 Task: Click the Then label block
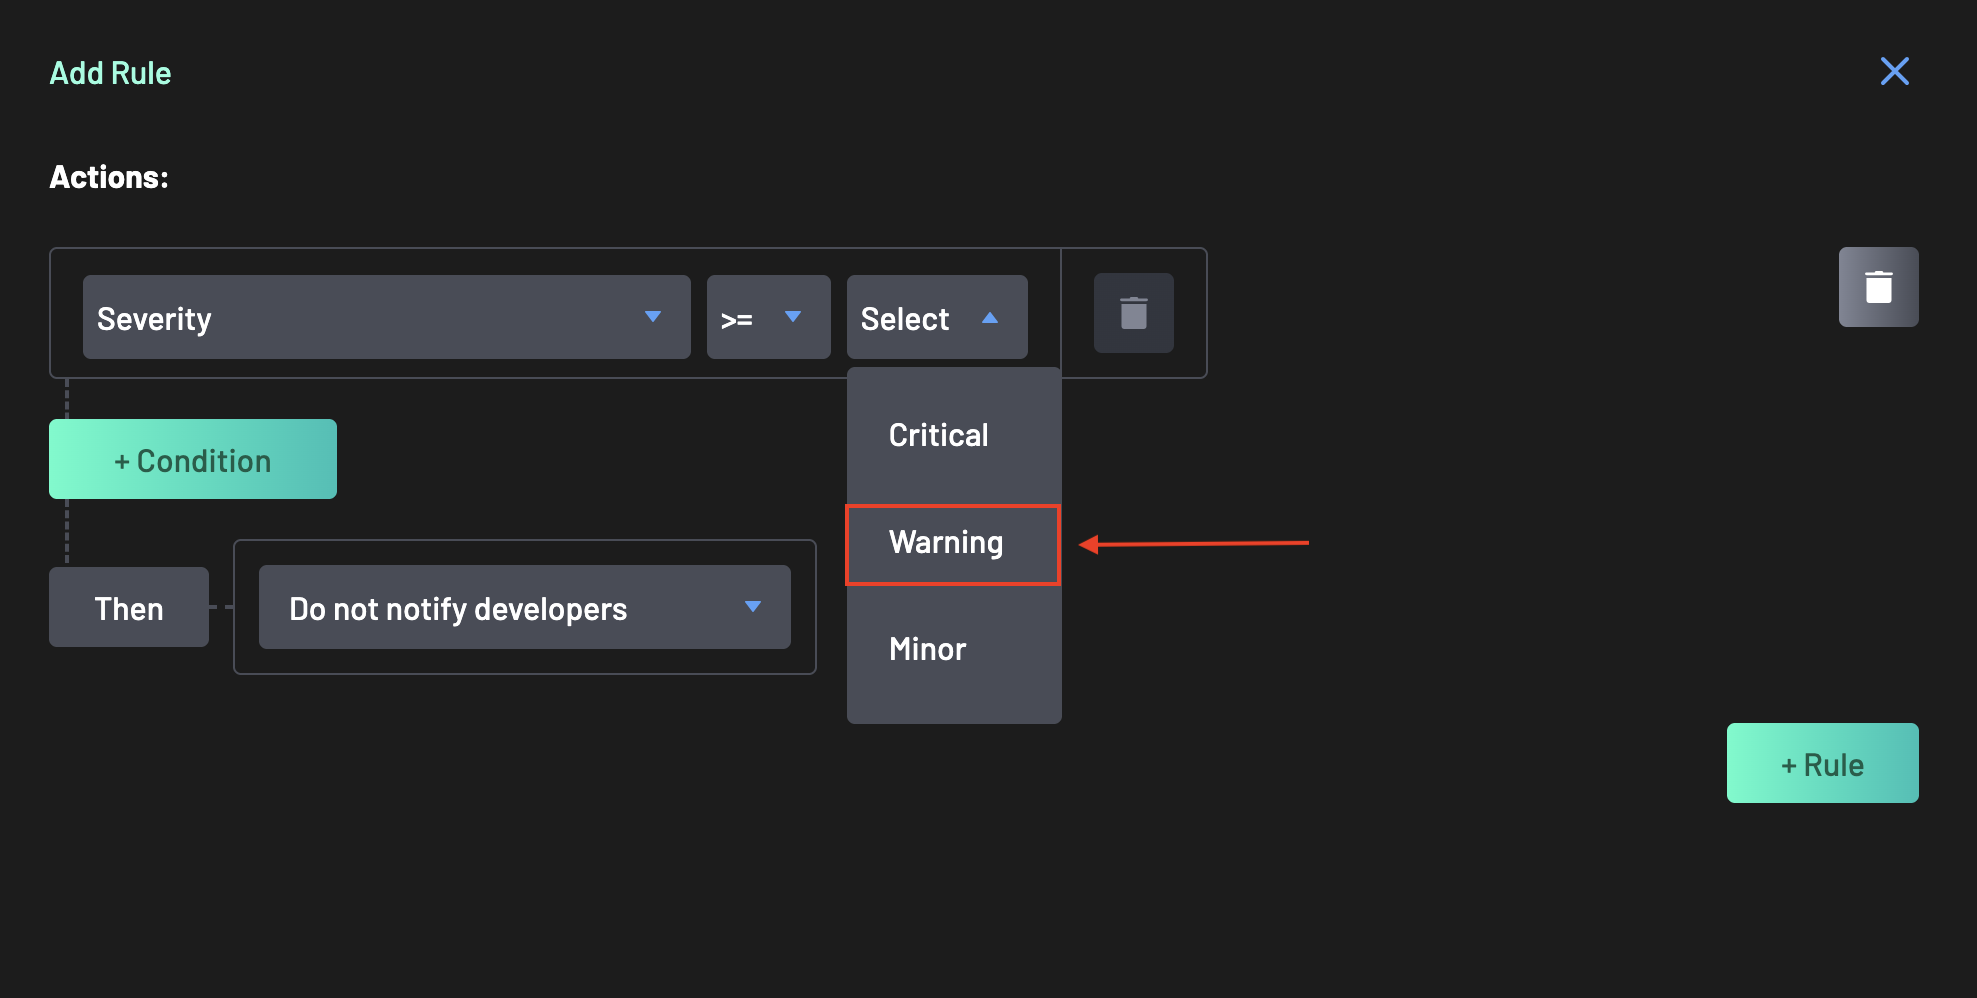[x=128, y=607]
